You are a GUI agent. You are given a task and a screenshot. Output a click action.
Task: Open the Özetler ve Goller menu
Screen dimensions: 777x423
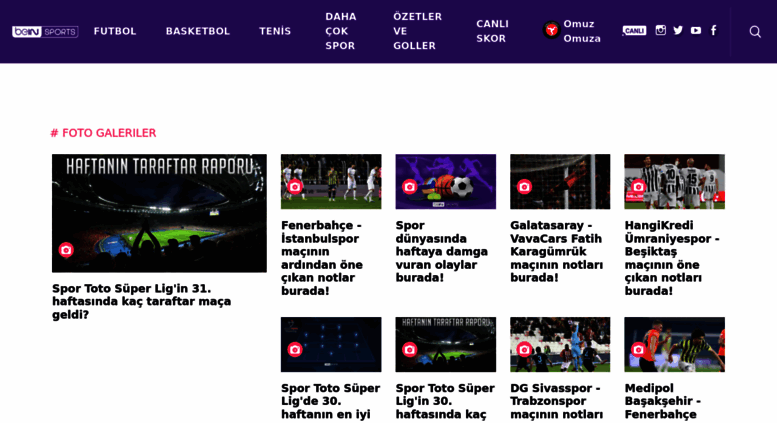coord(417,31)
